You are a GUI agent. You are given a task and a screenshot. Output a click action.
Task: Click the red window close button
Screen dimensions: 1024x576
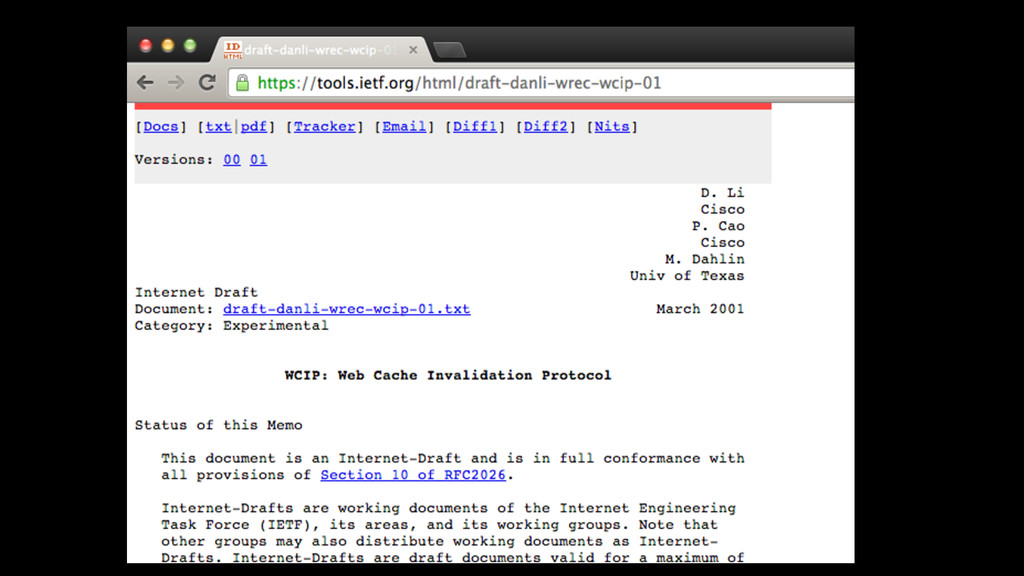pyautogui.click(x=146, y=45)
